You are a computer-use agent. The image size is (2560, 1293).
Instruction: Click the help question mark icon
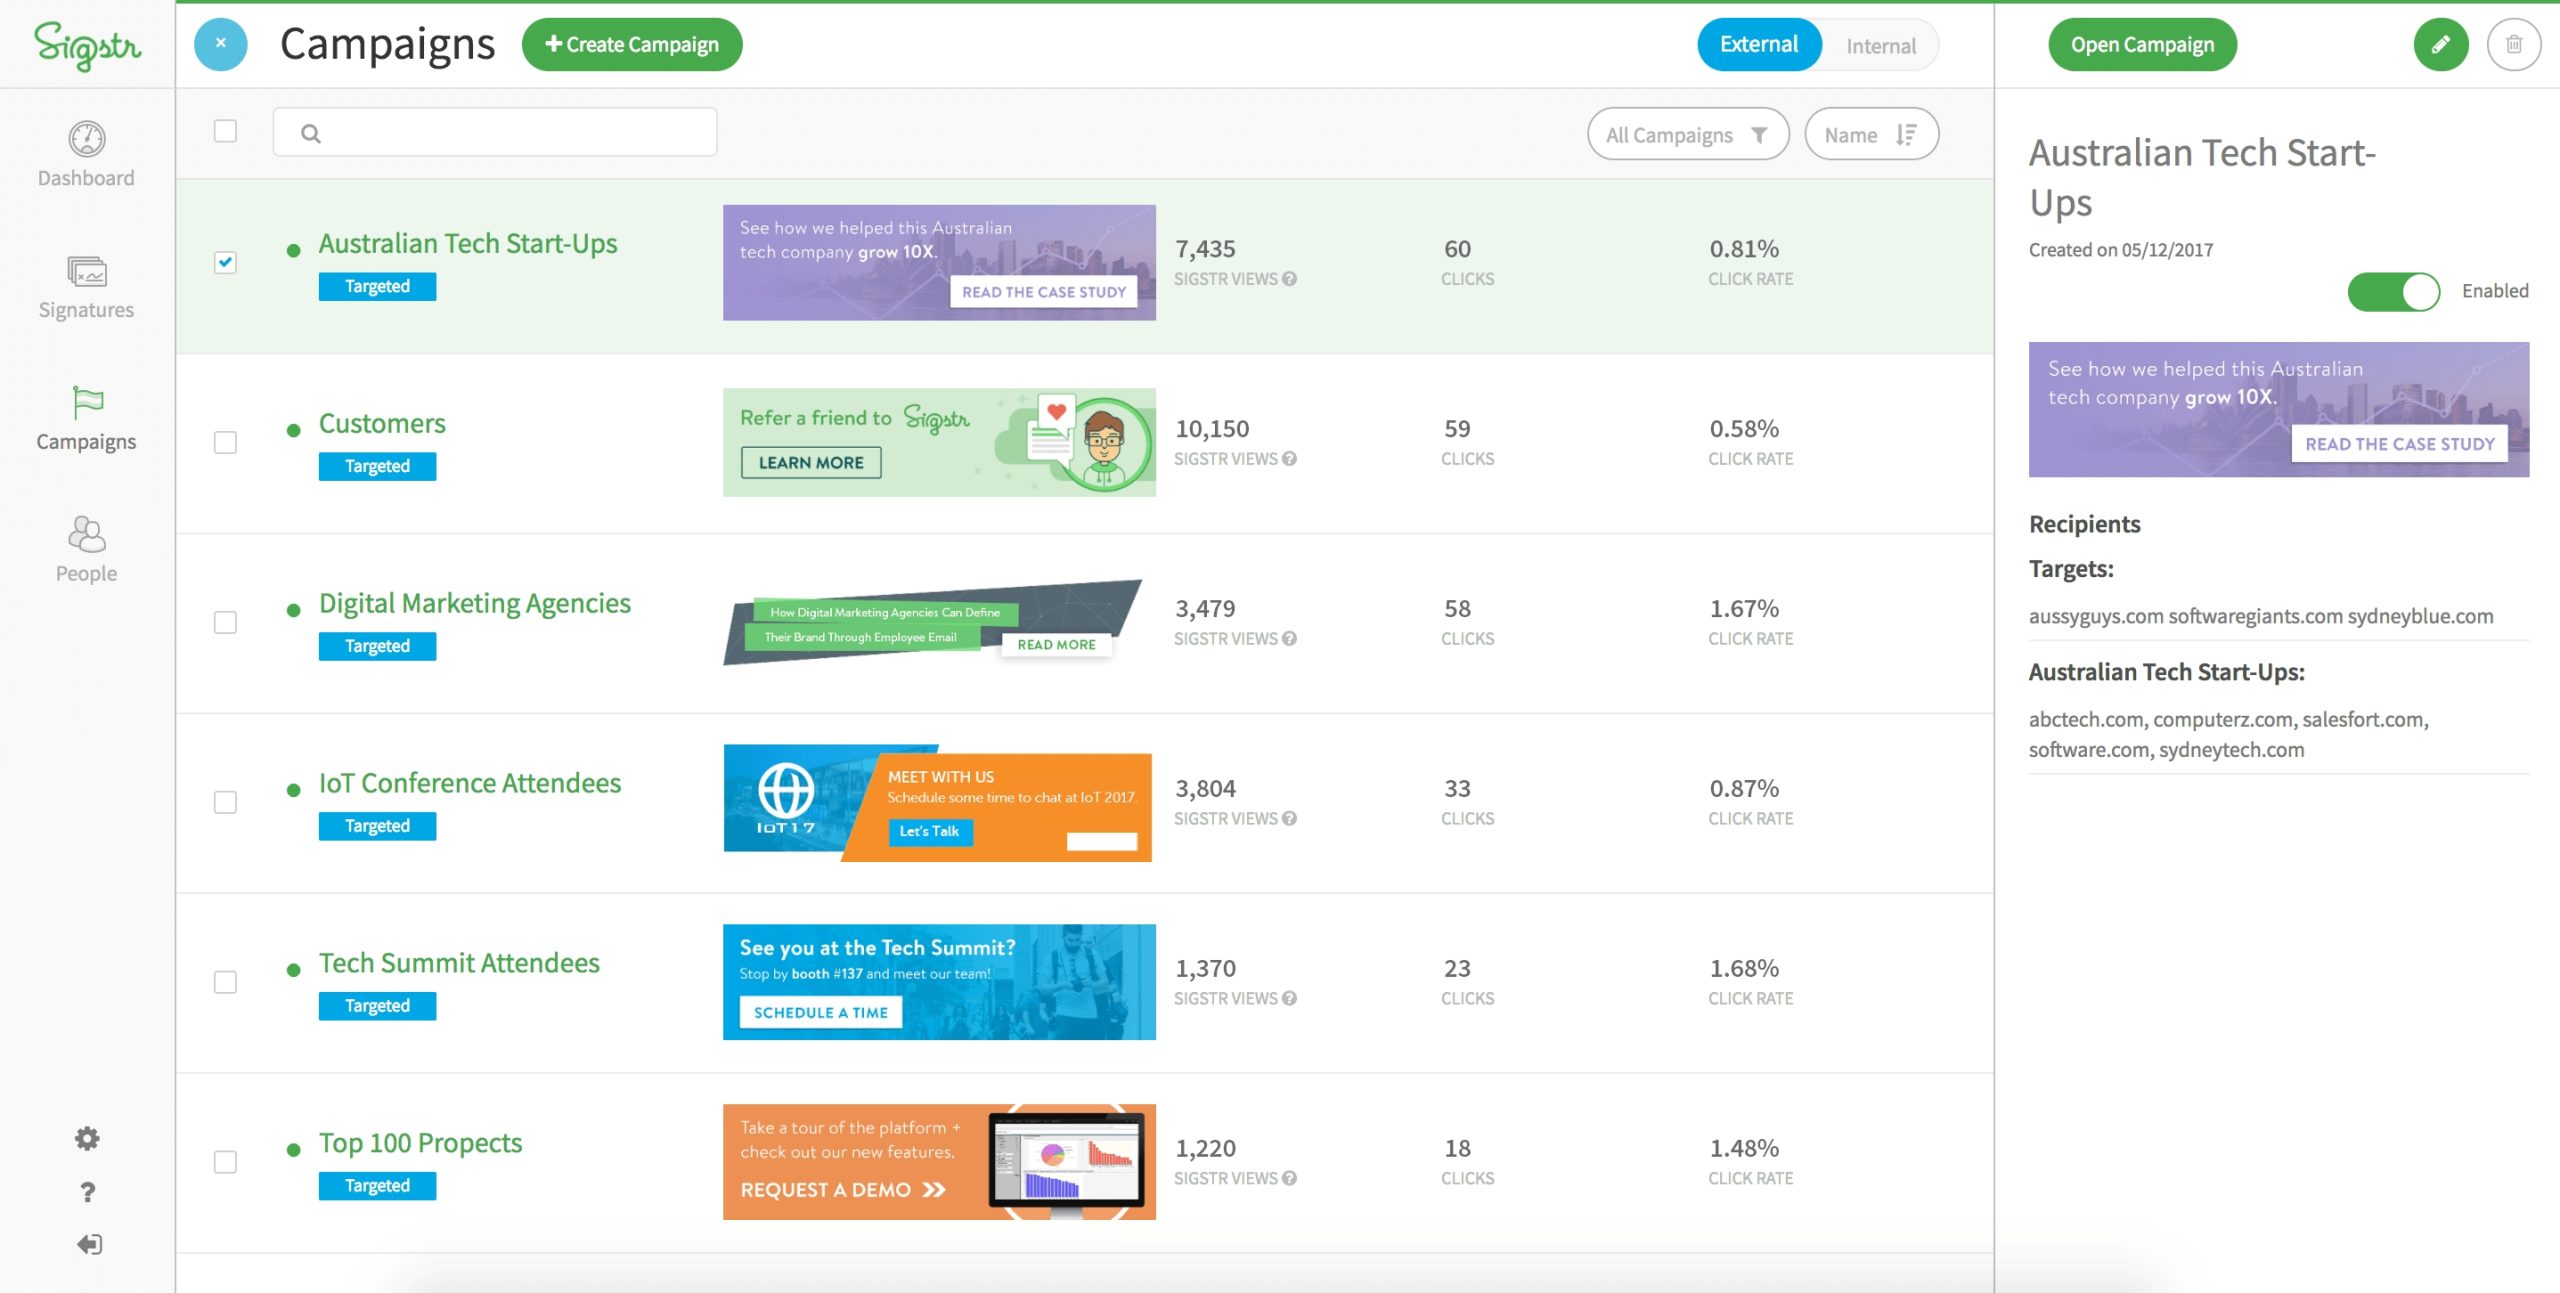tap(87, 1192)
